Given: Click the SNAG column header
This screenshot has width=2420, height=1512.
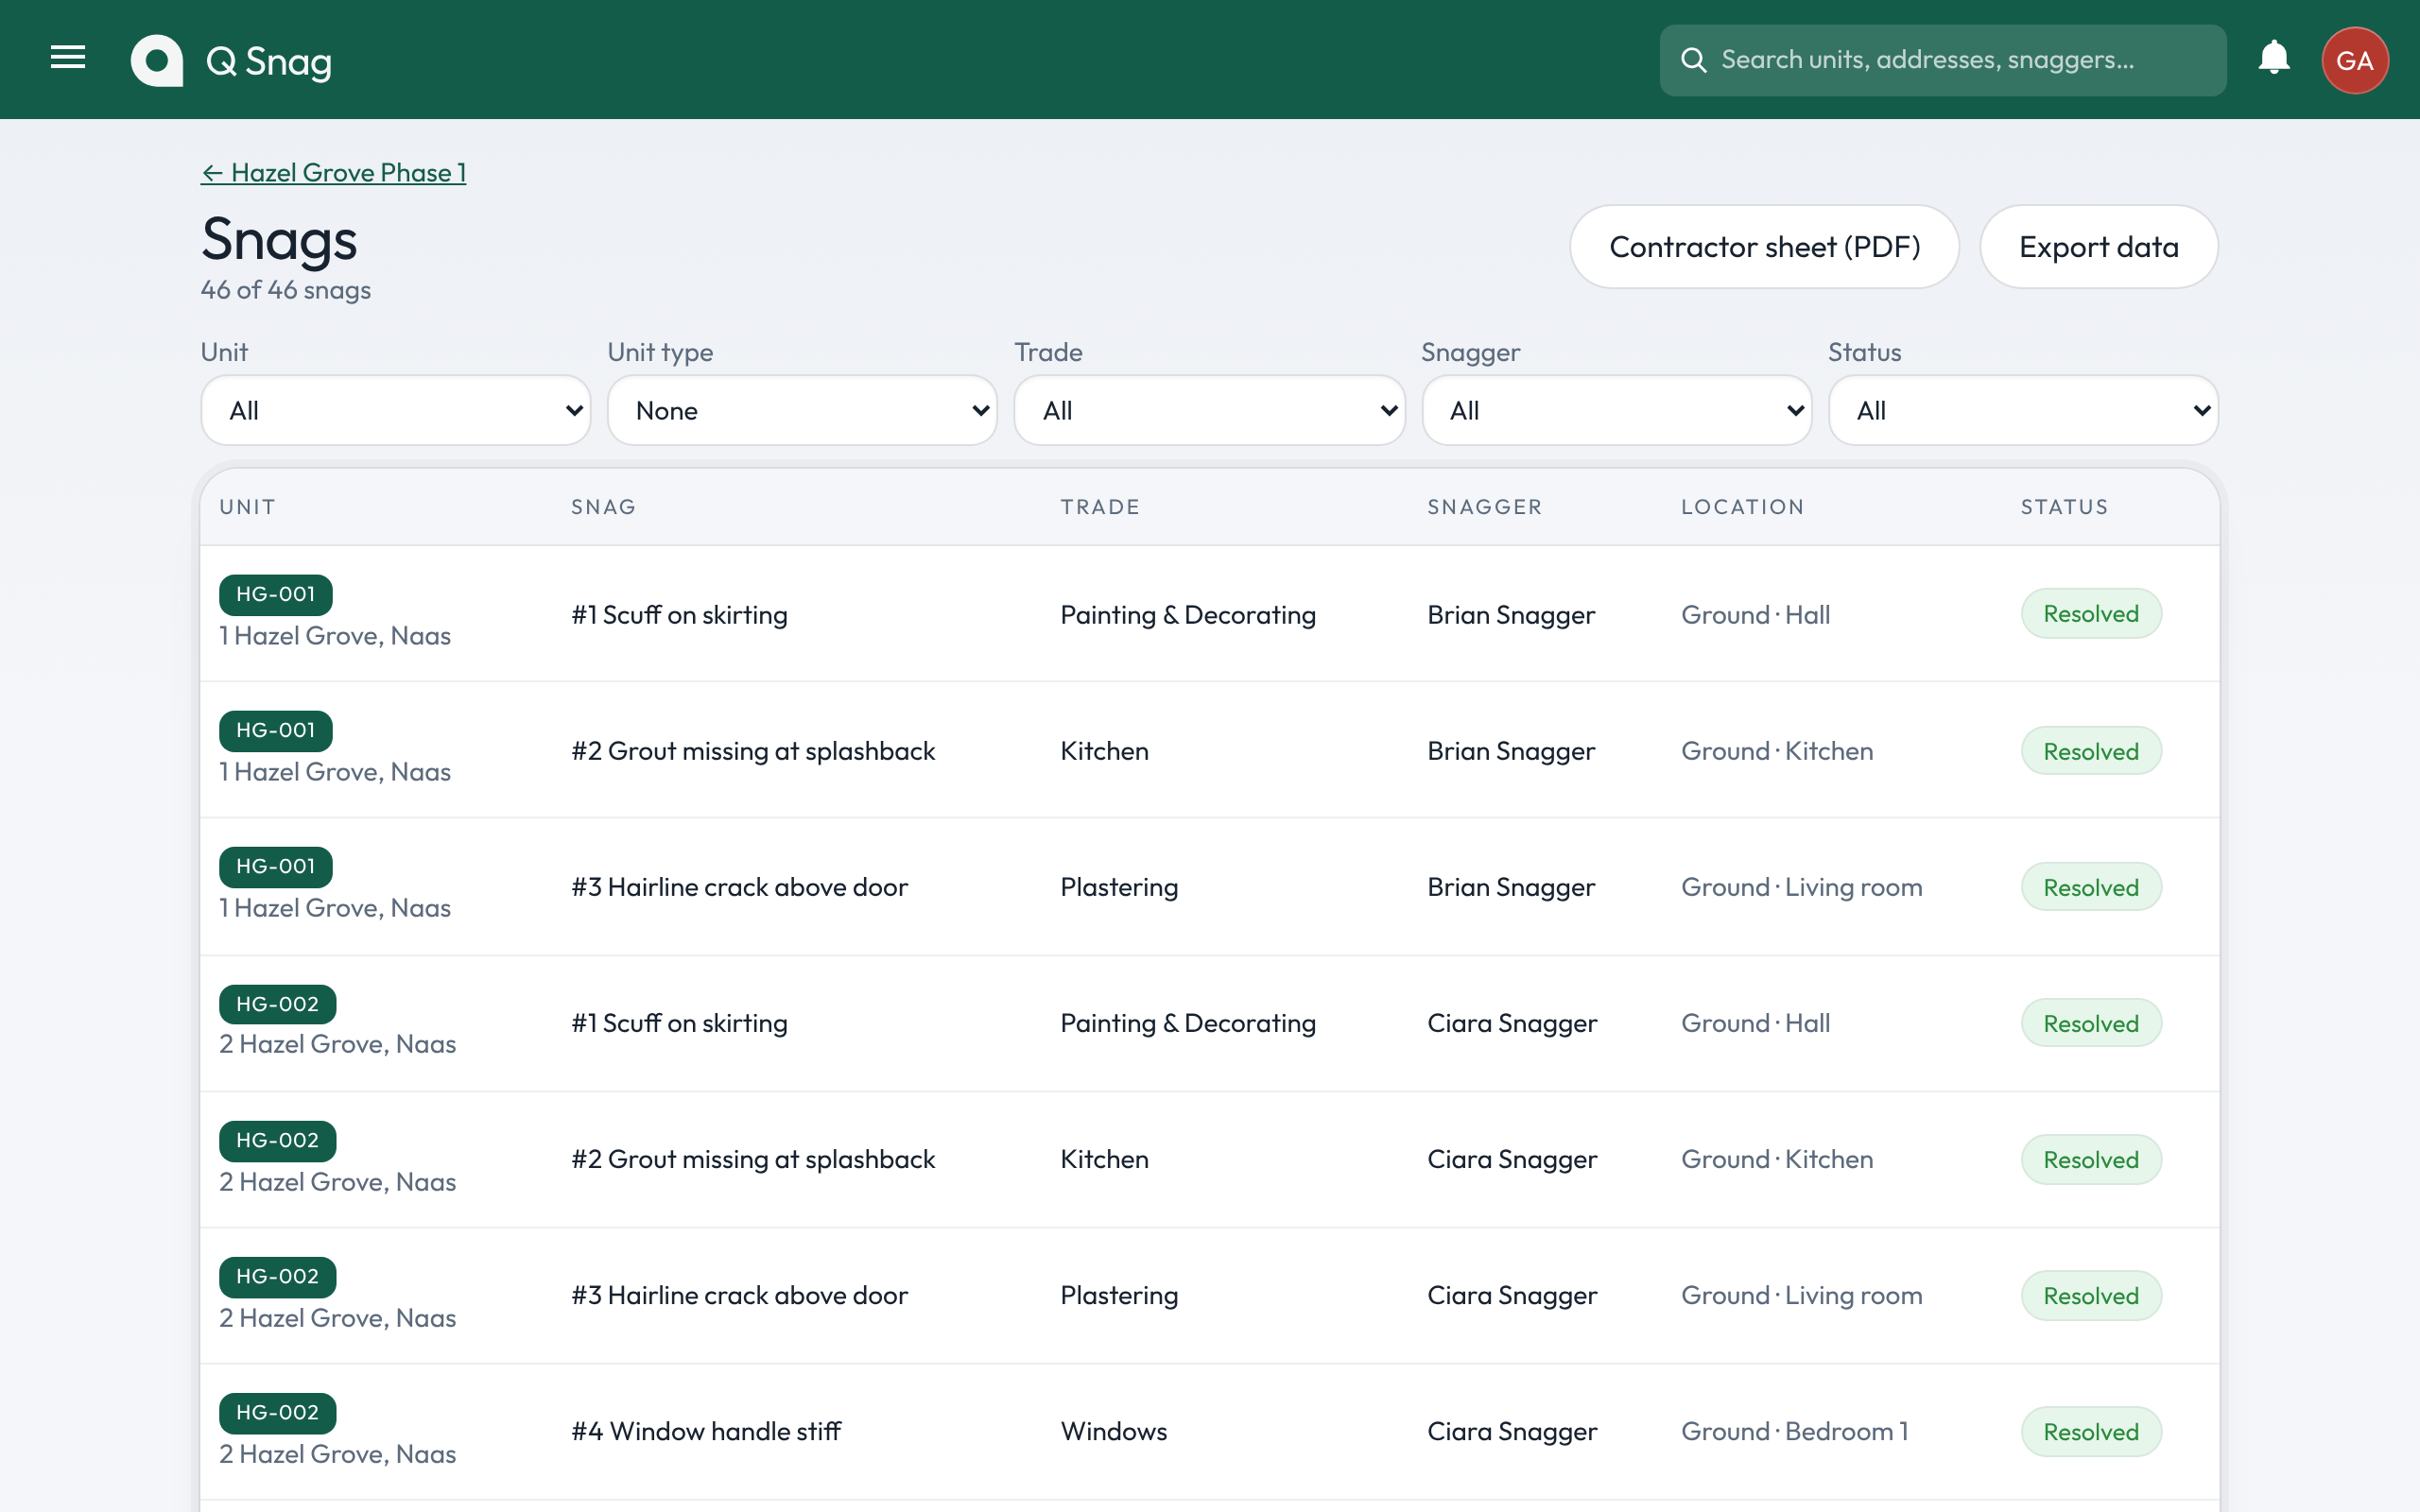Looking at the screenshot, I should tap(603, 507).
